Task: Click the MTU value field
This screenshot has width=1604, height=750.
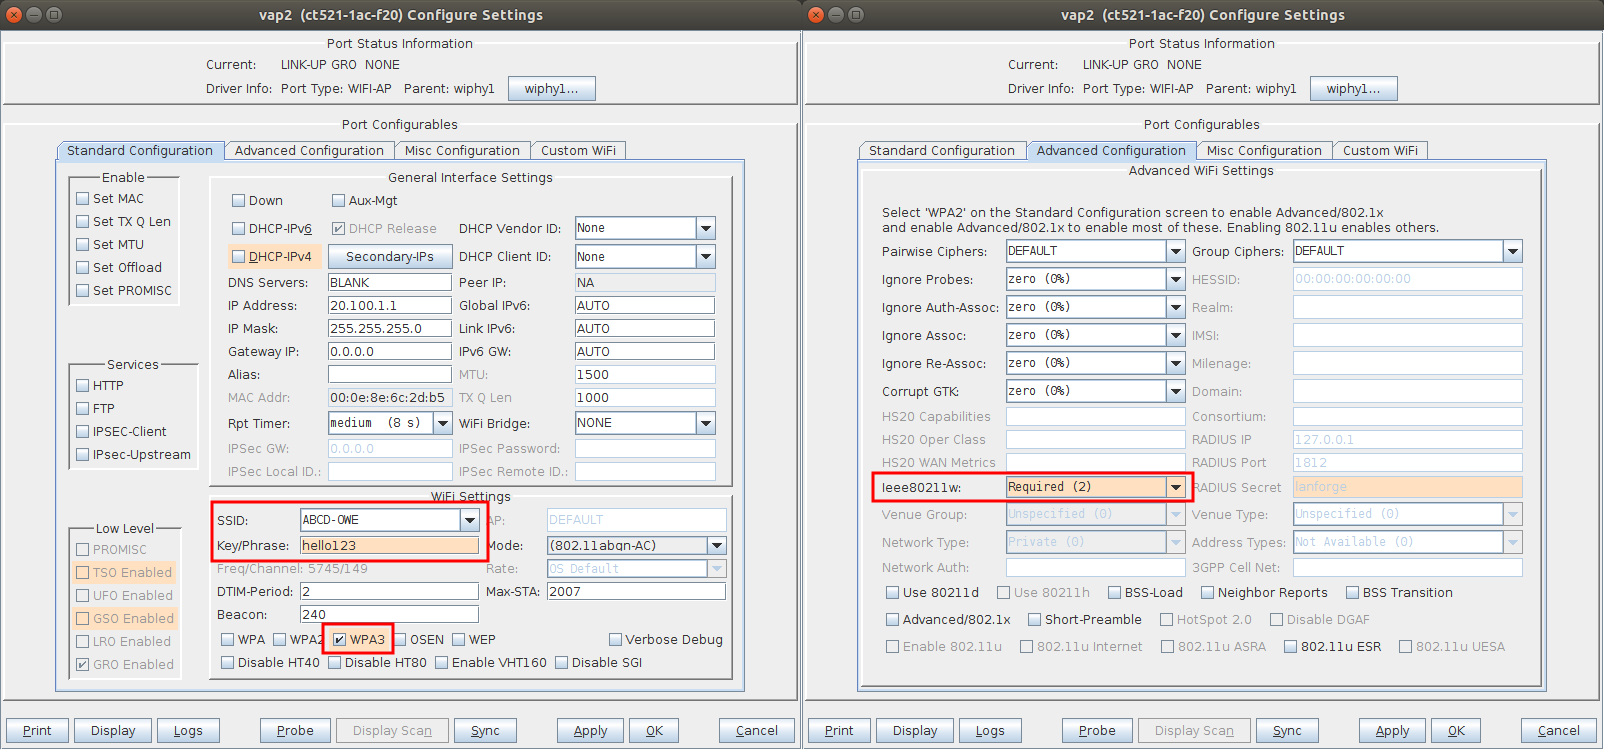Action: (x=645, y=375)
